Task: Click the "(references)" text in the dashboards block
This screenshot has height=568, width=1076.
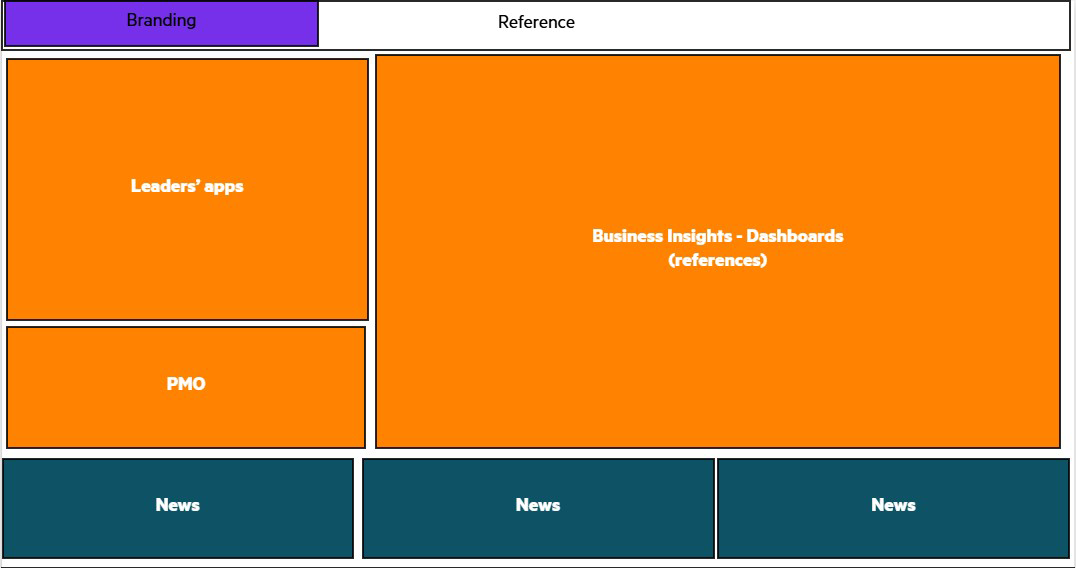Action: pyautogui.click(x=717, y=260)
